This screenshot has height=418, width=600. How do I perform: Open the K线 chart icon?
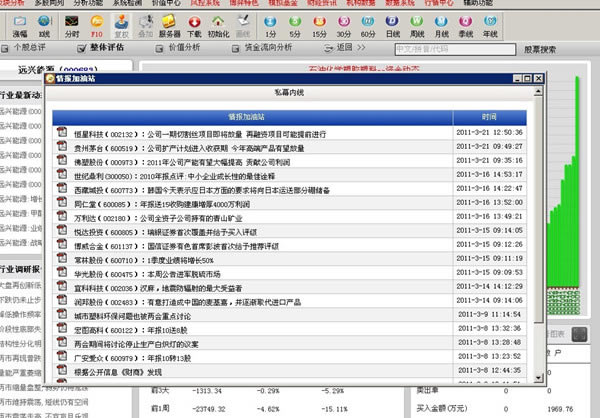[x=44, y=24]
